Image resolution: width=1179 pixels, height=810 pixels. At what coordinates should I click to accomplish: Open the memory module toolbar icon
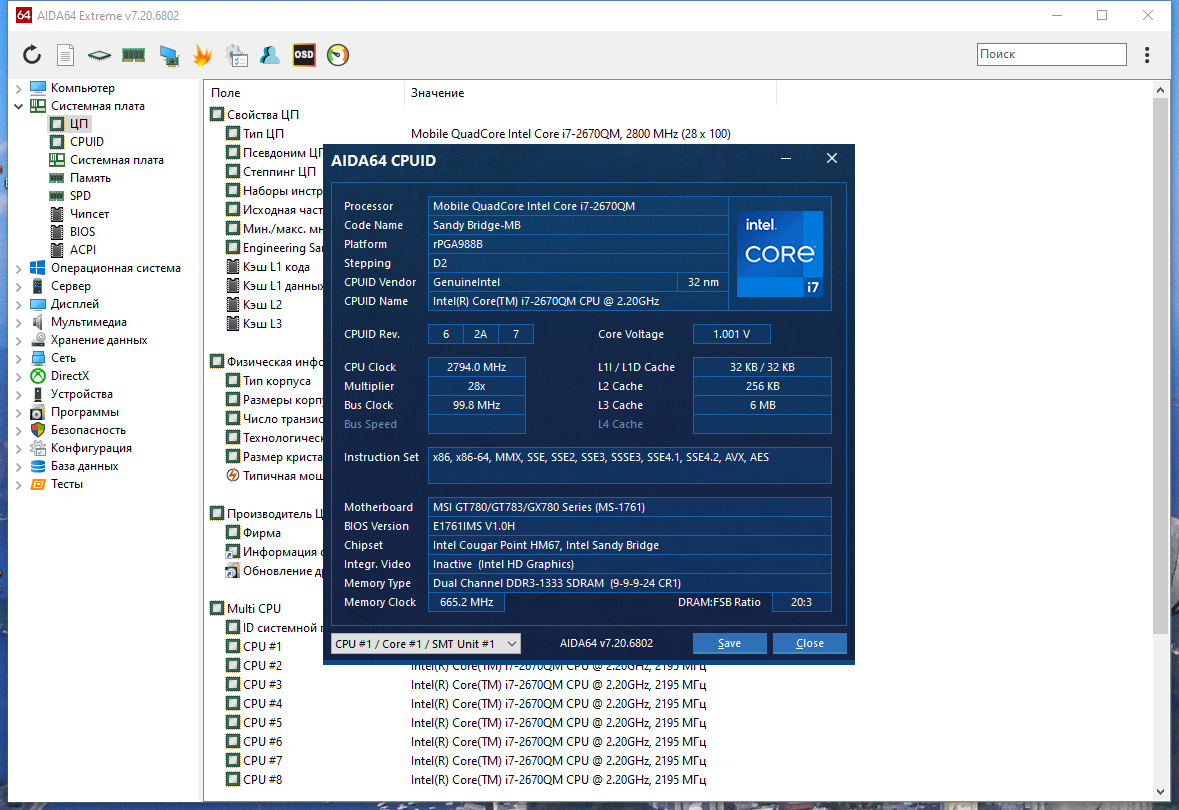[133, 55]
